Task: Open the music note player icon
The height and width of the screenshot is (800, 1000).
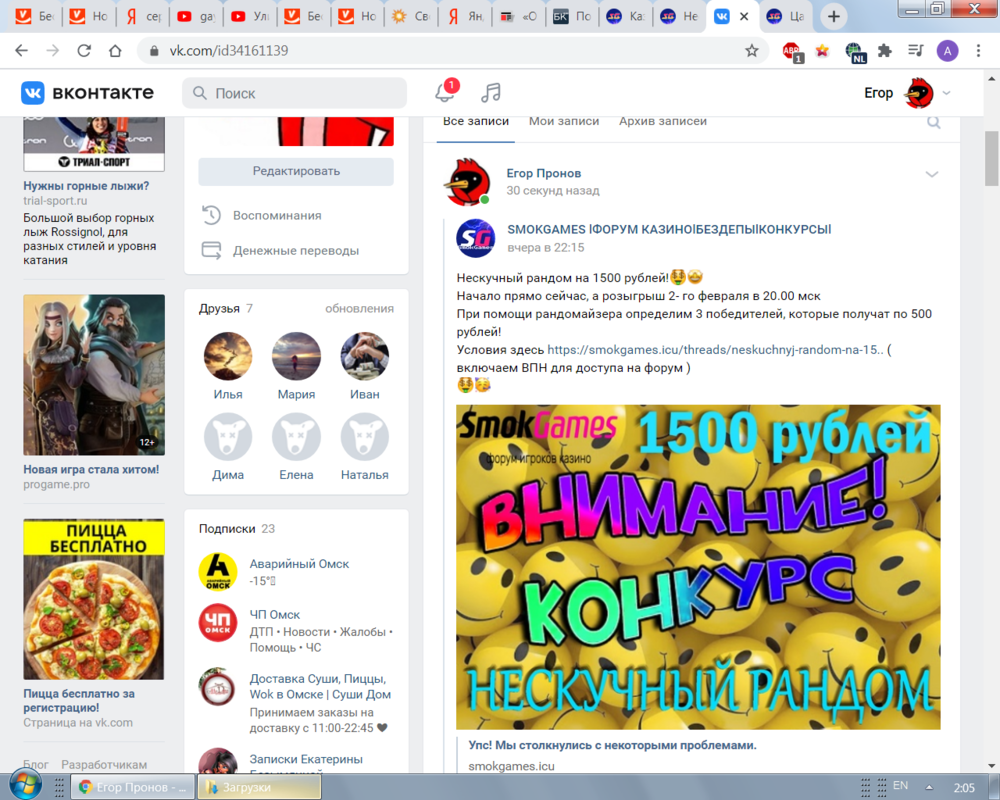Action: [490, 93]
